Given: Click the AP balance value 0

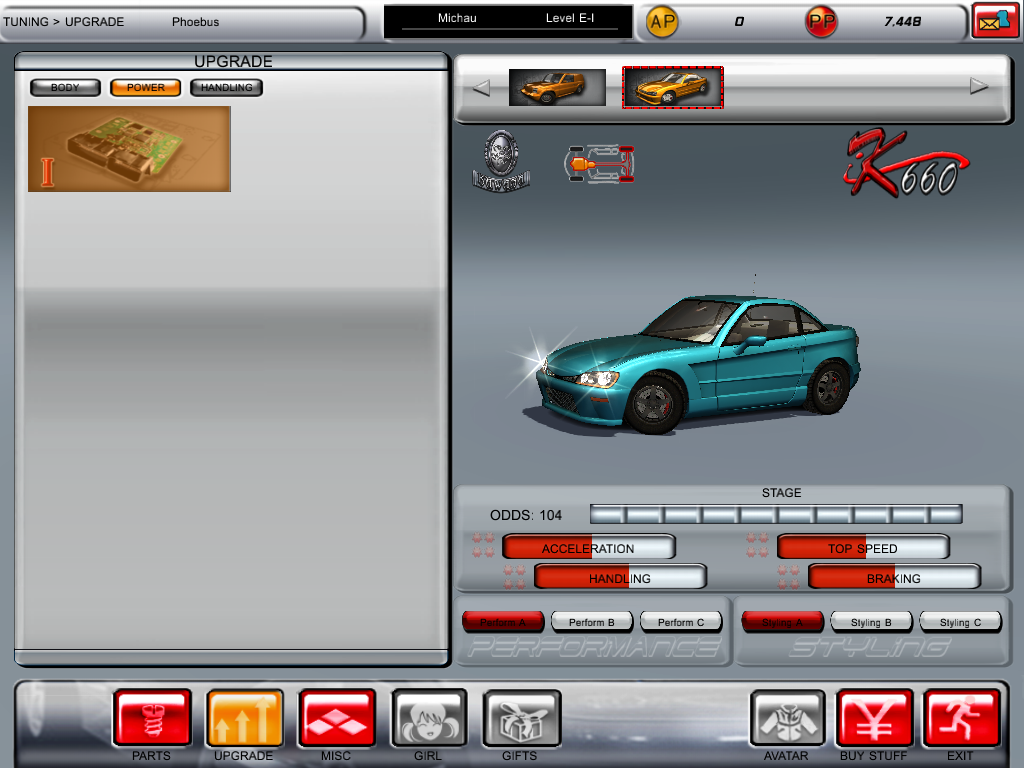Looking at the screenshot, I should click(x=739, y=22).
